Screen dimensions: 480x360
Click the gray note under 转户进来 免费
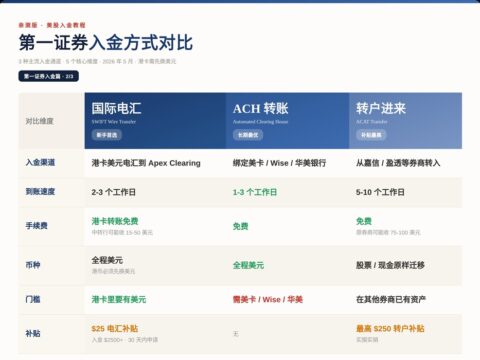pos(388,232)
